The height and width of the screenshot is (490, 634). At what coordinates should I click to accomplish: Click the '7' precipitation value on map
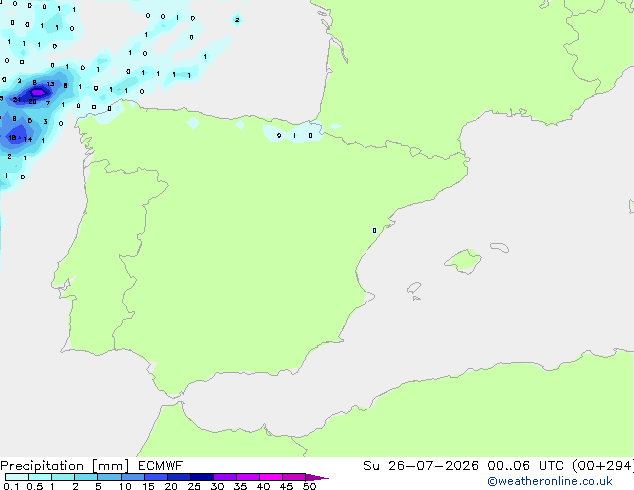[48, 103]
